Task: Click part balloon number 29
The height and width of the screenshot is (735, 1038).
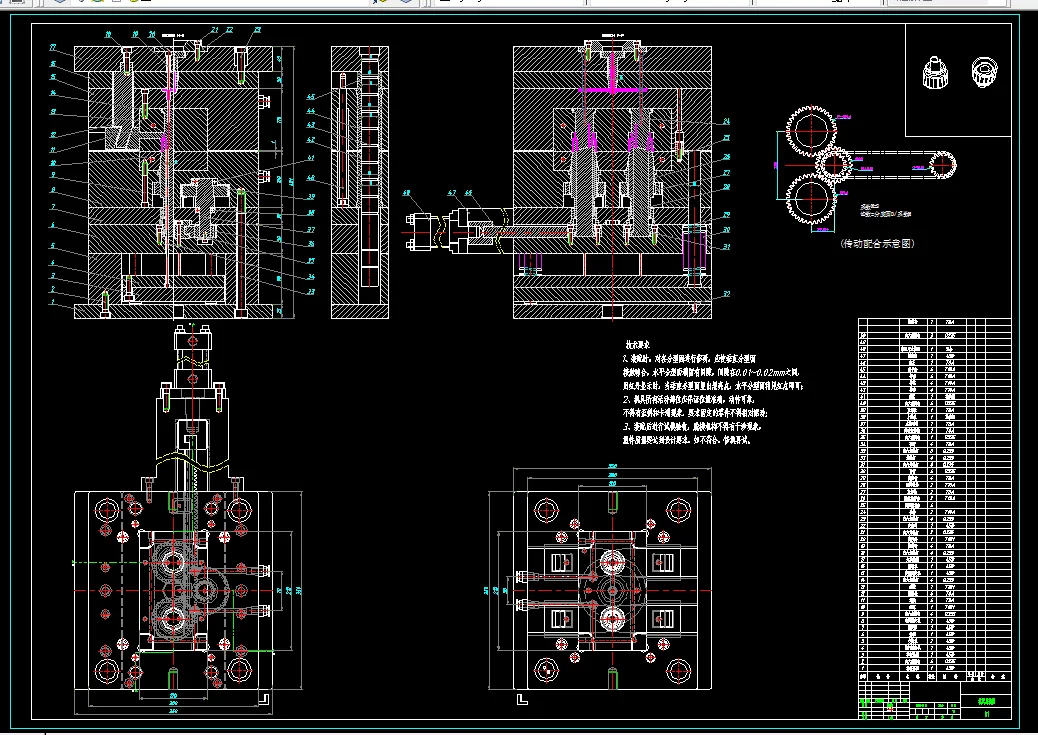Action: coord(726,215)
